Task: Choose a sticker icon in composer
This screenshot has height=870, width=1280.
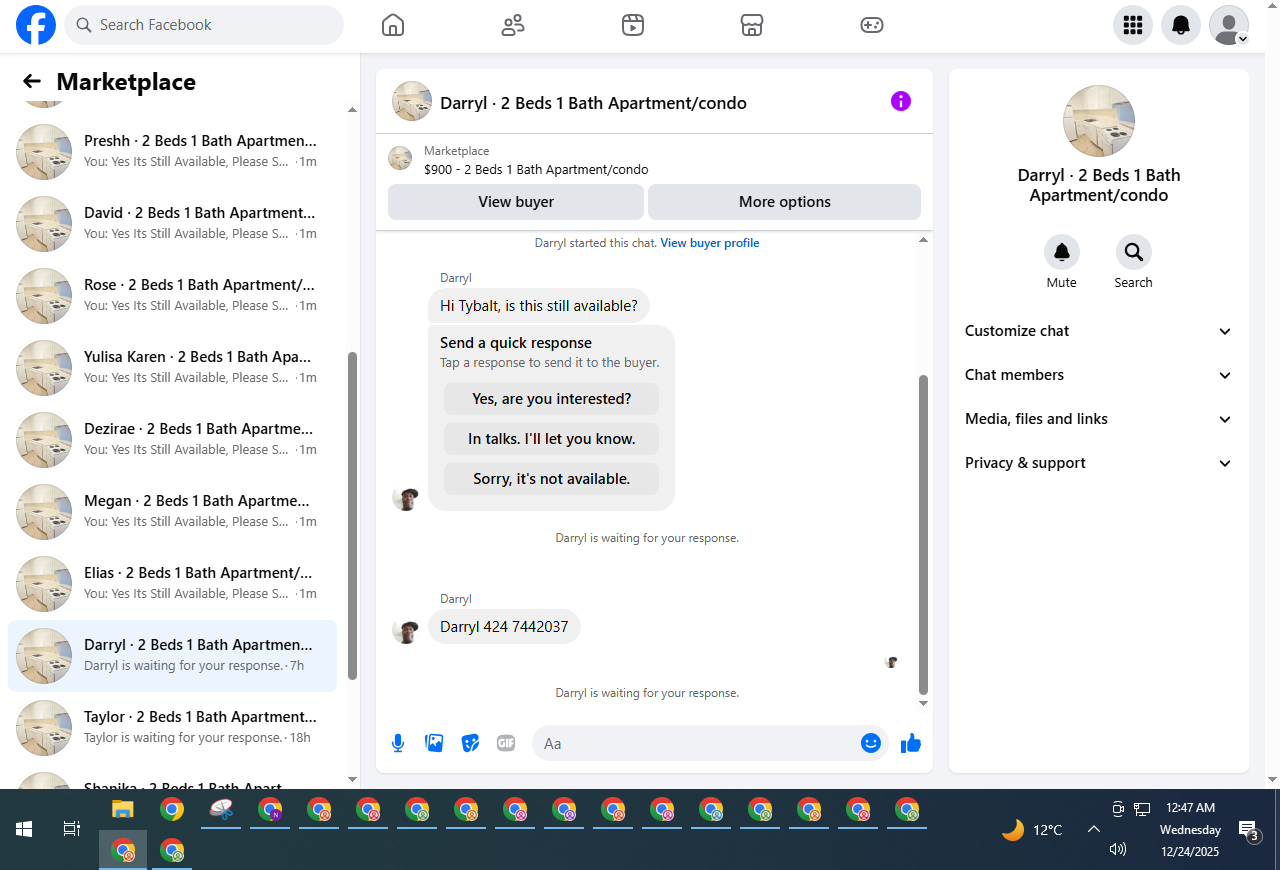Action: tap(470, 743)
